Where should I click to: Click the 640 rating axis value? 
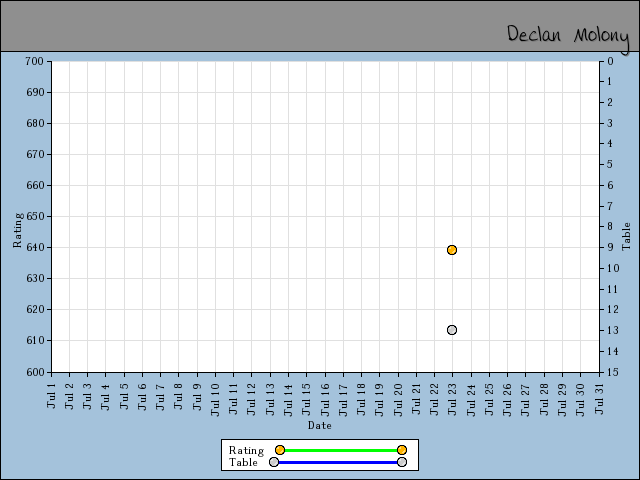[34, 247]
